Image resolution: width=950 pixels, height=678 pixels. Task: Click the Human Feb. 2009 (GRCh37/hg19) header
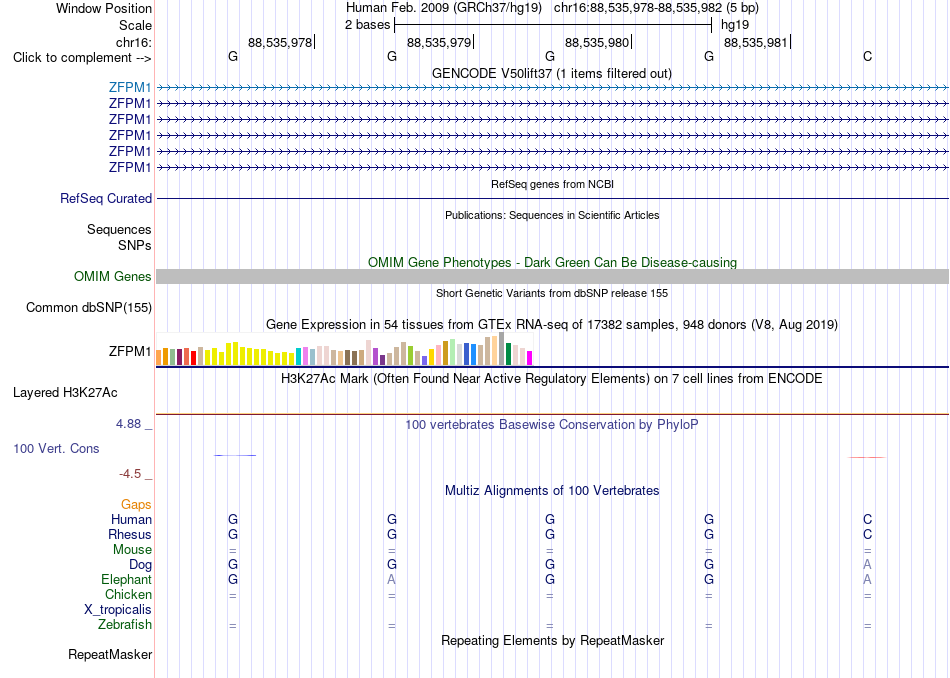pyautogui.click(x=443, y=8)
